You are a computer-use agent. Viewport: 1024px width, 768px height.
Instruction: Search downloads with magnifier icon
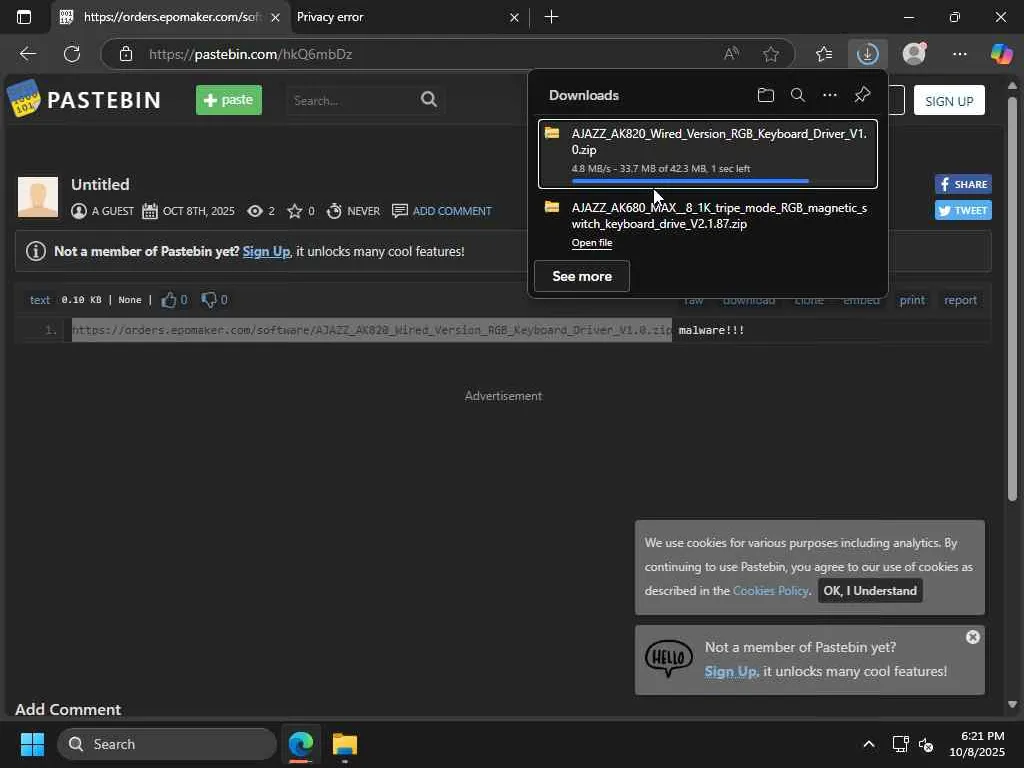(797, 95)
